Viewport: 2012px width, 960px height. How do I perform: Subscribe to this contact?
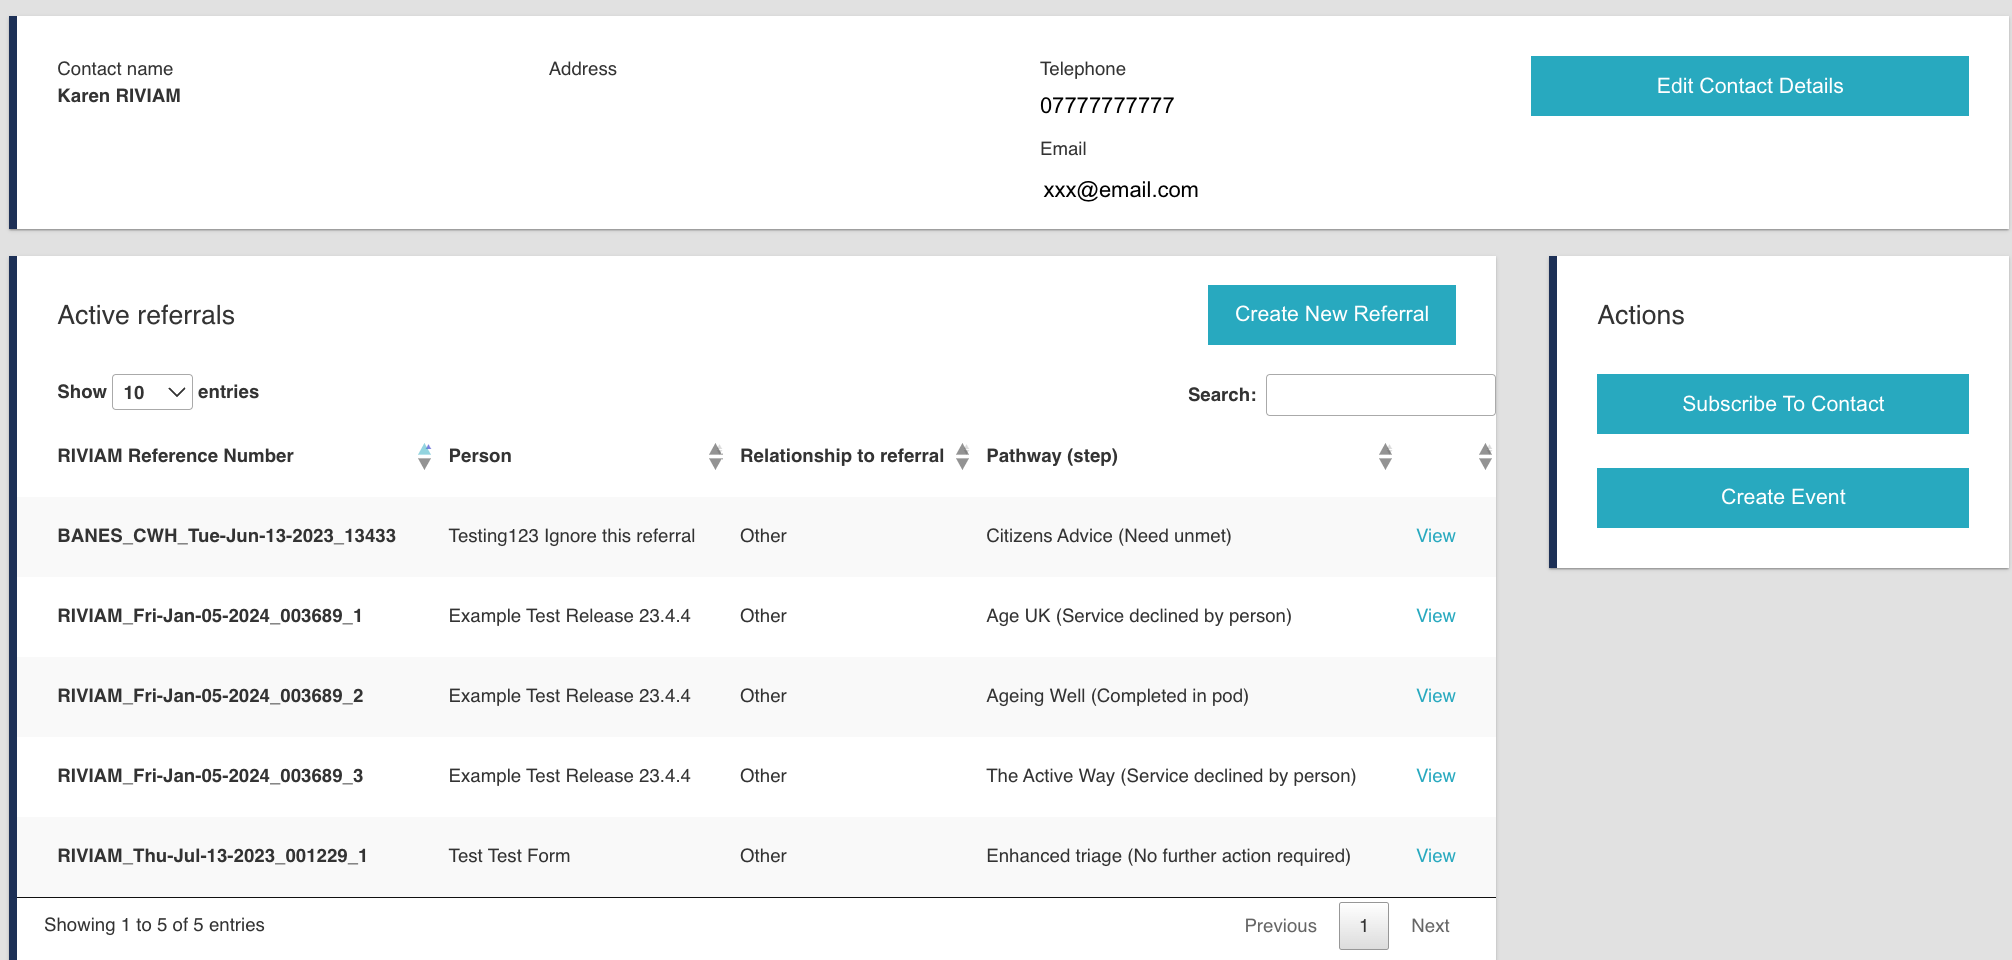pyautogui.click(x=1782, y=404)
